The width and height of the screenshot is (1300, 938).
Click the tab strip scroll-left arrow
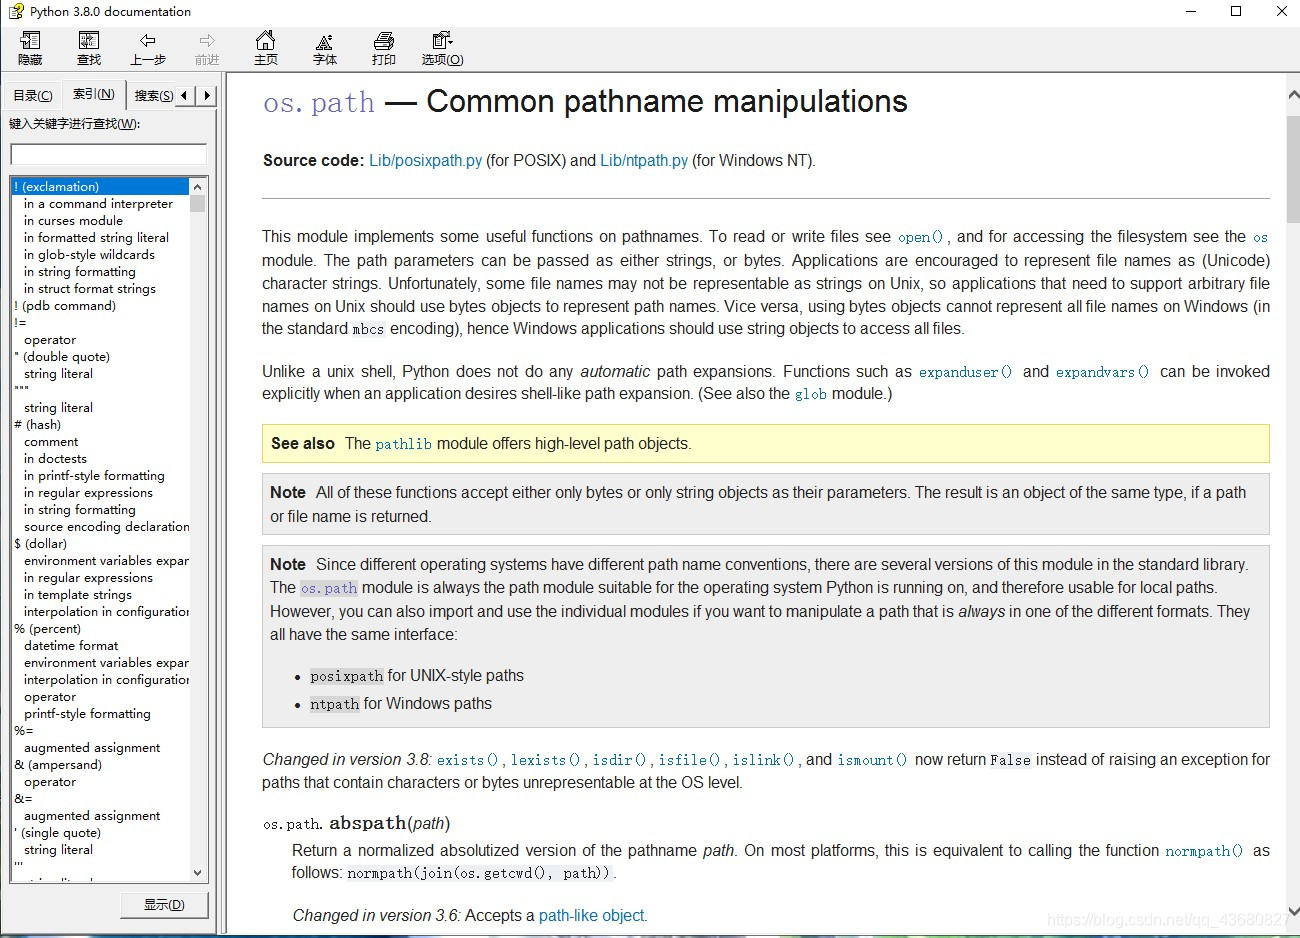tap(185, 96)
